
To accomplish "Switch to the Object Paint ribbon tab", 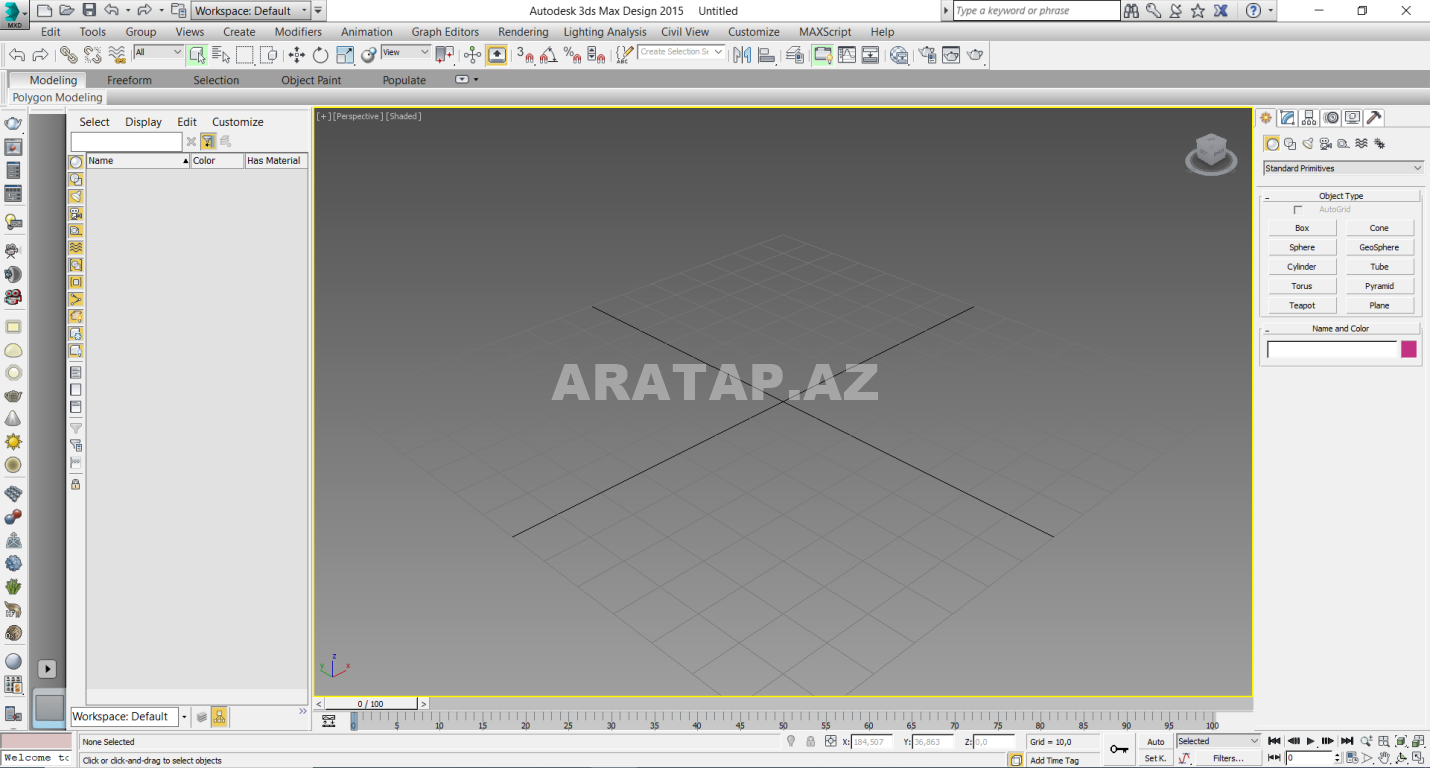I will (311, 80).
